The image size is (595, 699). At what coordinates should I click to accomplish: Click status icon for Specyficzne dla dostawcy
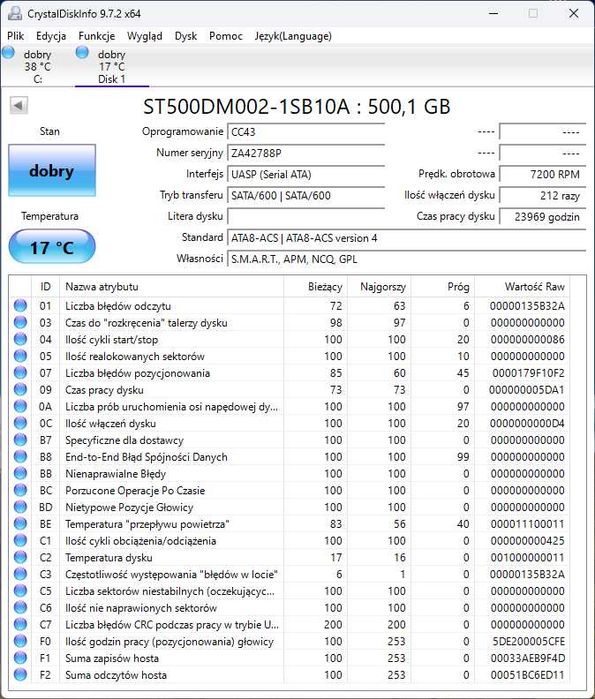tap(20, 440)
